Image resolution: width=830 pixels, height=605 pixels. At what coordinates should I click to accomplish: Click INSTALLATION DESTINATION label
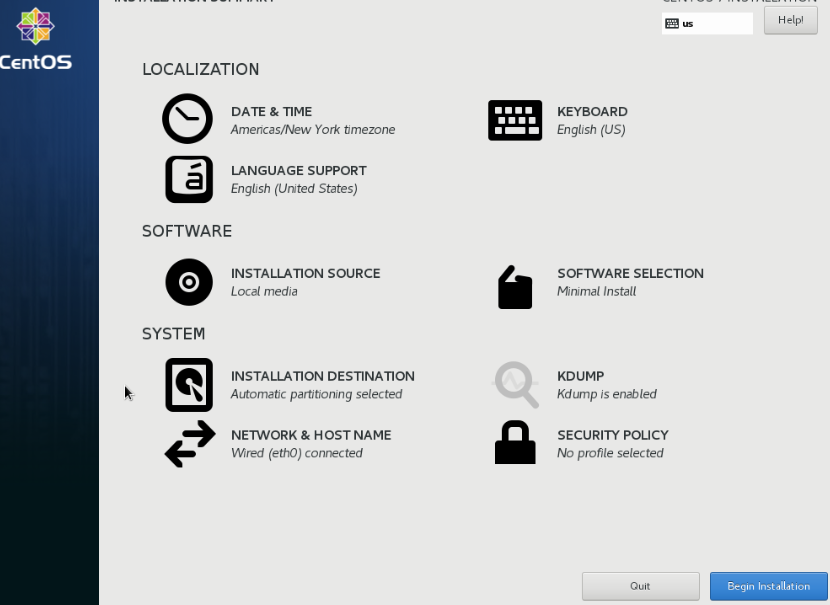pyautogui.click(x=323, y=376)
